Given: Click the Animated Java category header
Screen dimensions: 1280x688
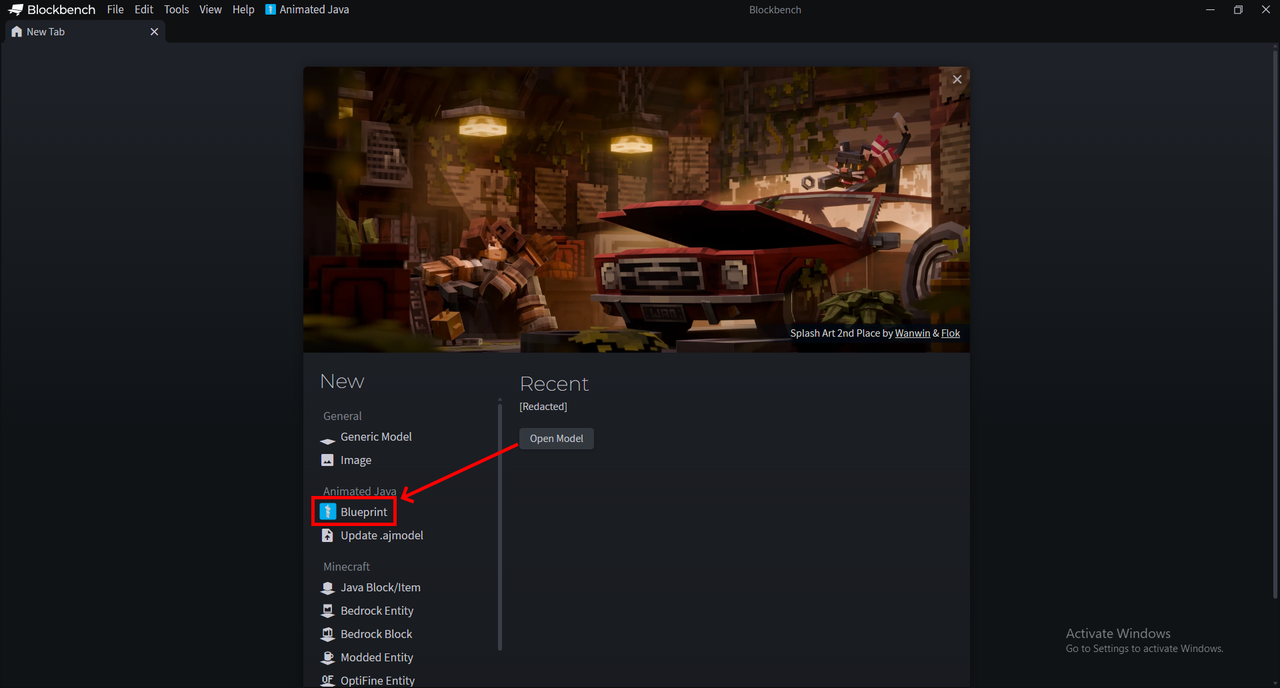Looking at the screenshot, I should click(360, 492).
